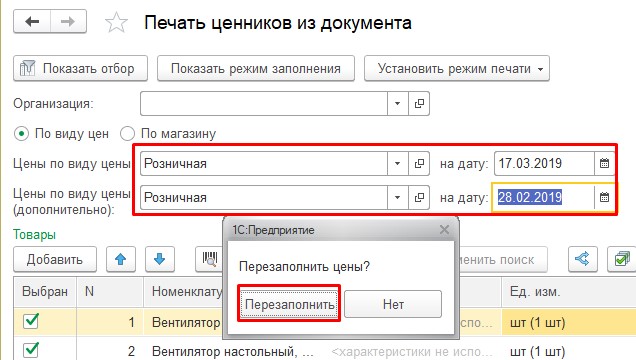Screen dimensions: 636x360
Task: Click the first Розничная price type field
Action: tap(264, 163)
